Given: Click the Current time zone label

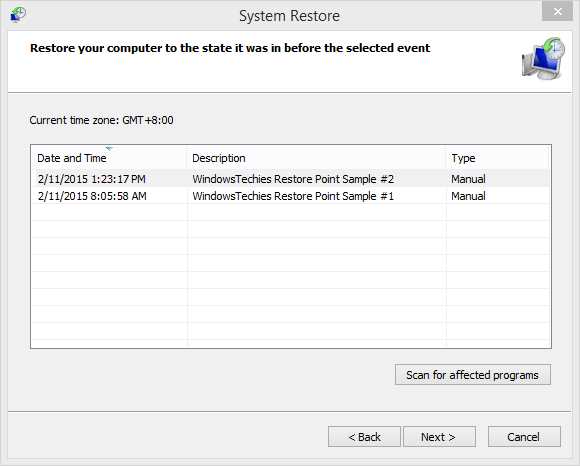Looking at the screenshot, I should coord(101,120).
